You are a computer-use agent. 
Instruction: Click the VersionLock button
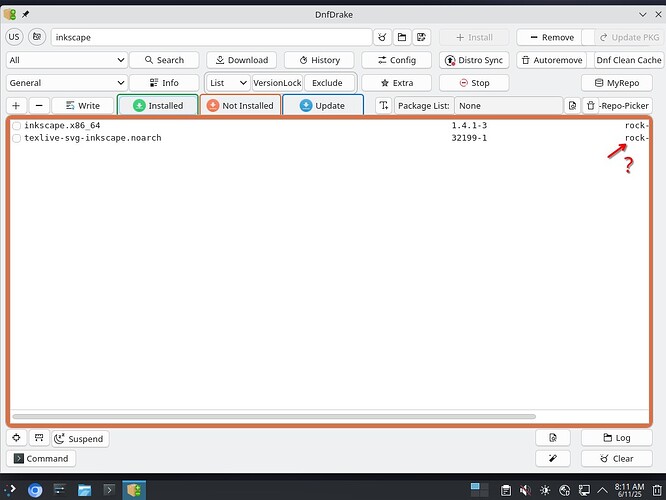(277, 83)
